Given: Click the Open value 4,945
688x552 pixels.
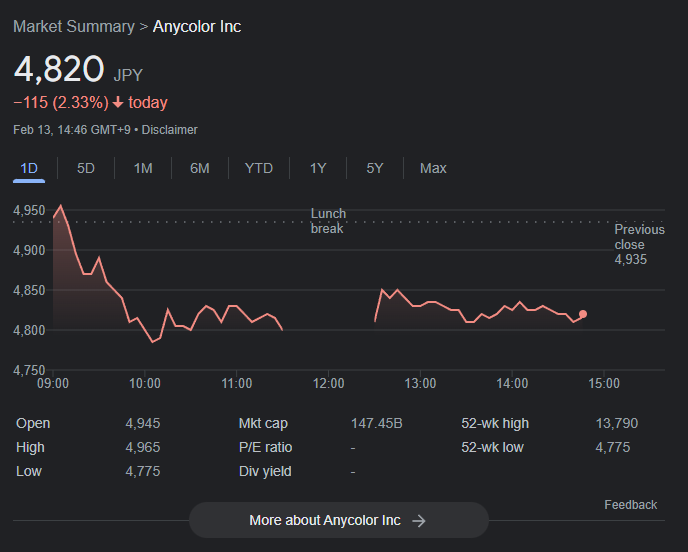Looking at the screenshot, I should coord(143,423).
